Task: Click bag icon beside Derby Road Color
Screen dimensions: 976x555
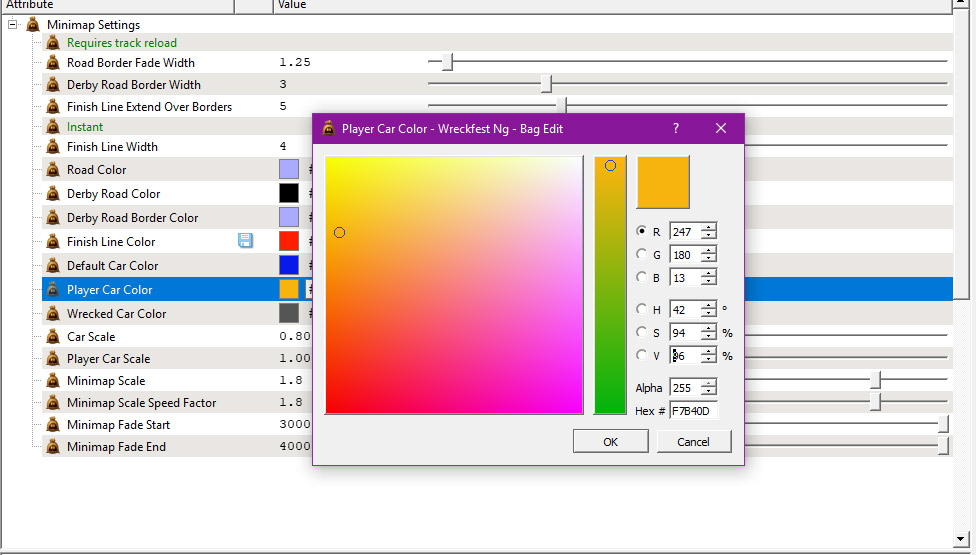Action: pyautogui.click(x=54, y=194)
